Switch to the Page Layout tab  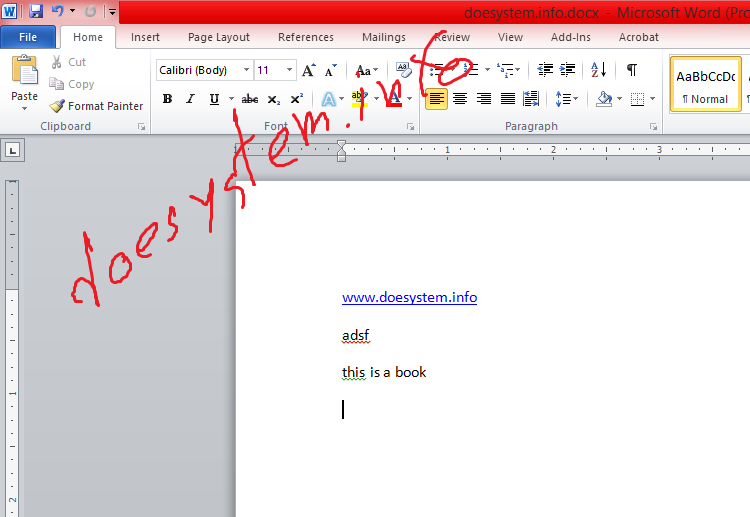click(x=219, y=37)
